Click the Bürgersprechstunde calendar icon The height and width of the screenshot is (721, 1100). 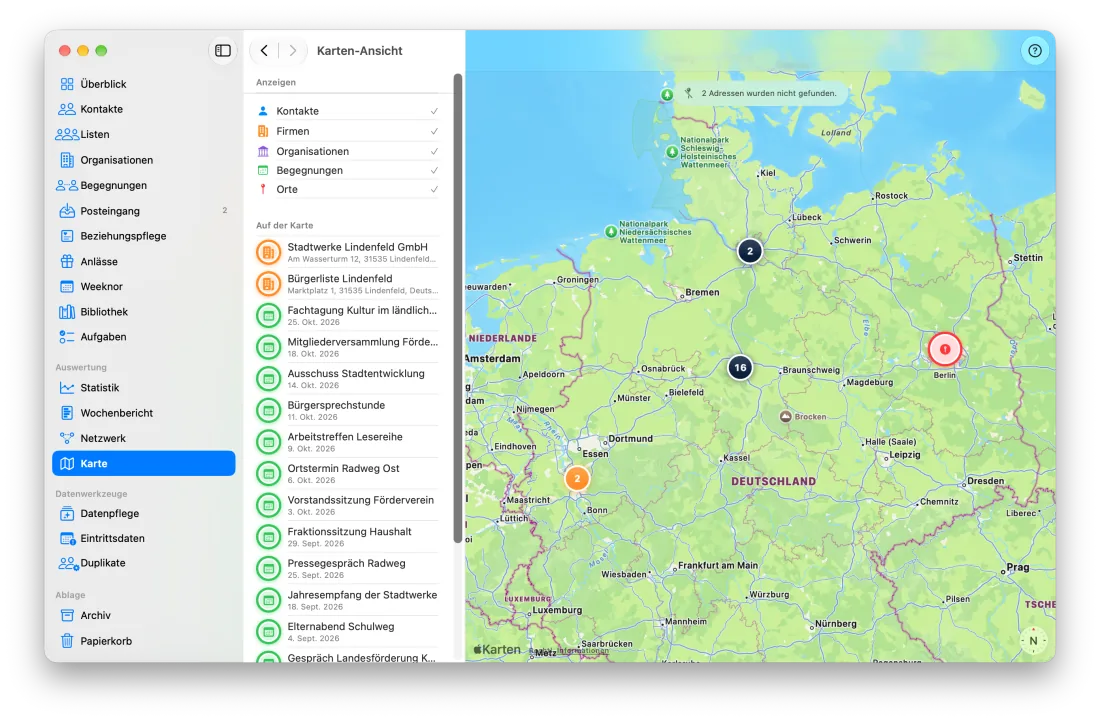268,410
